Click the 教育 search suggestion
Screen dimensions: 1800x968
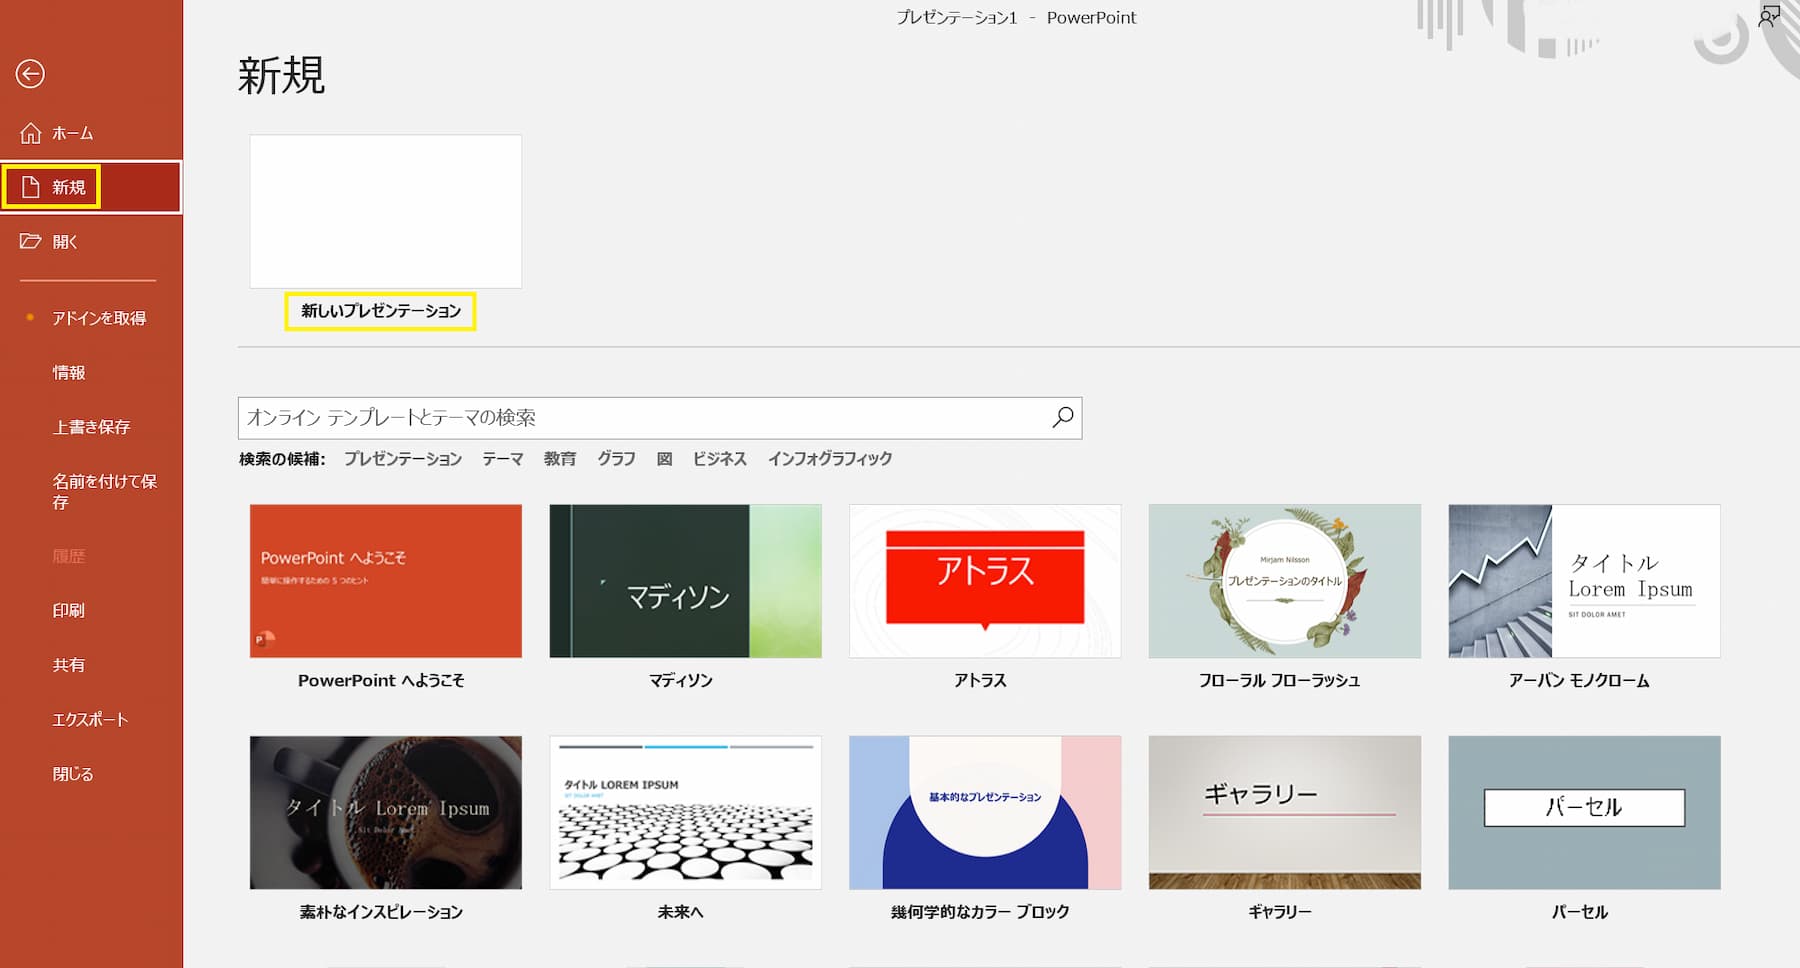click(560, 458)
